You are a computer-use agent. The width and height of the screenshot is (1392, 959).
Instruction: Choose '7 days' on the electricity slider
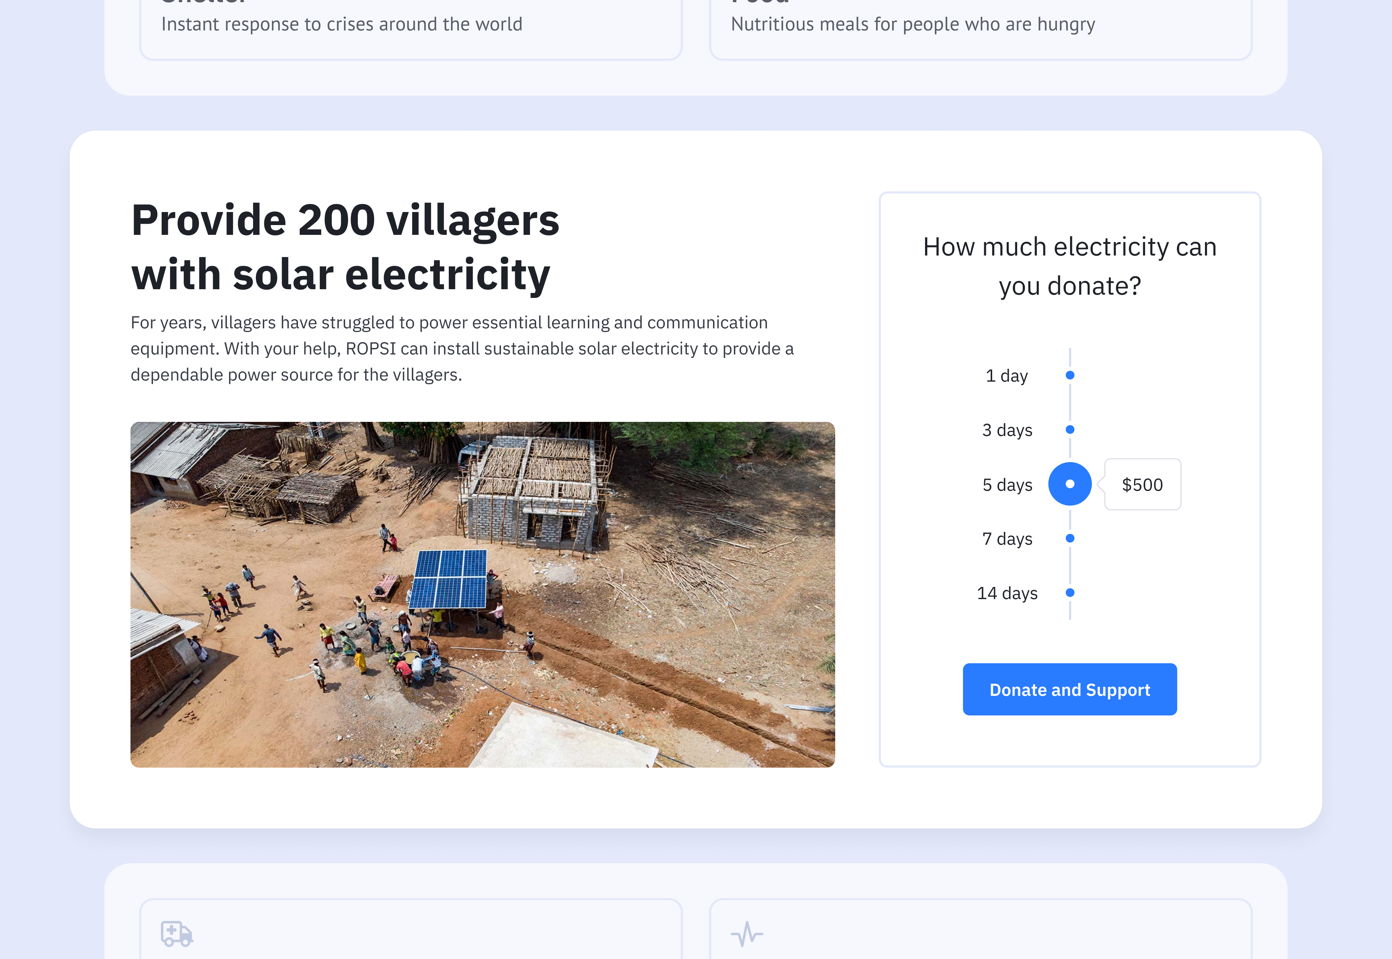click(x=1070, y=538)
